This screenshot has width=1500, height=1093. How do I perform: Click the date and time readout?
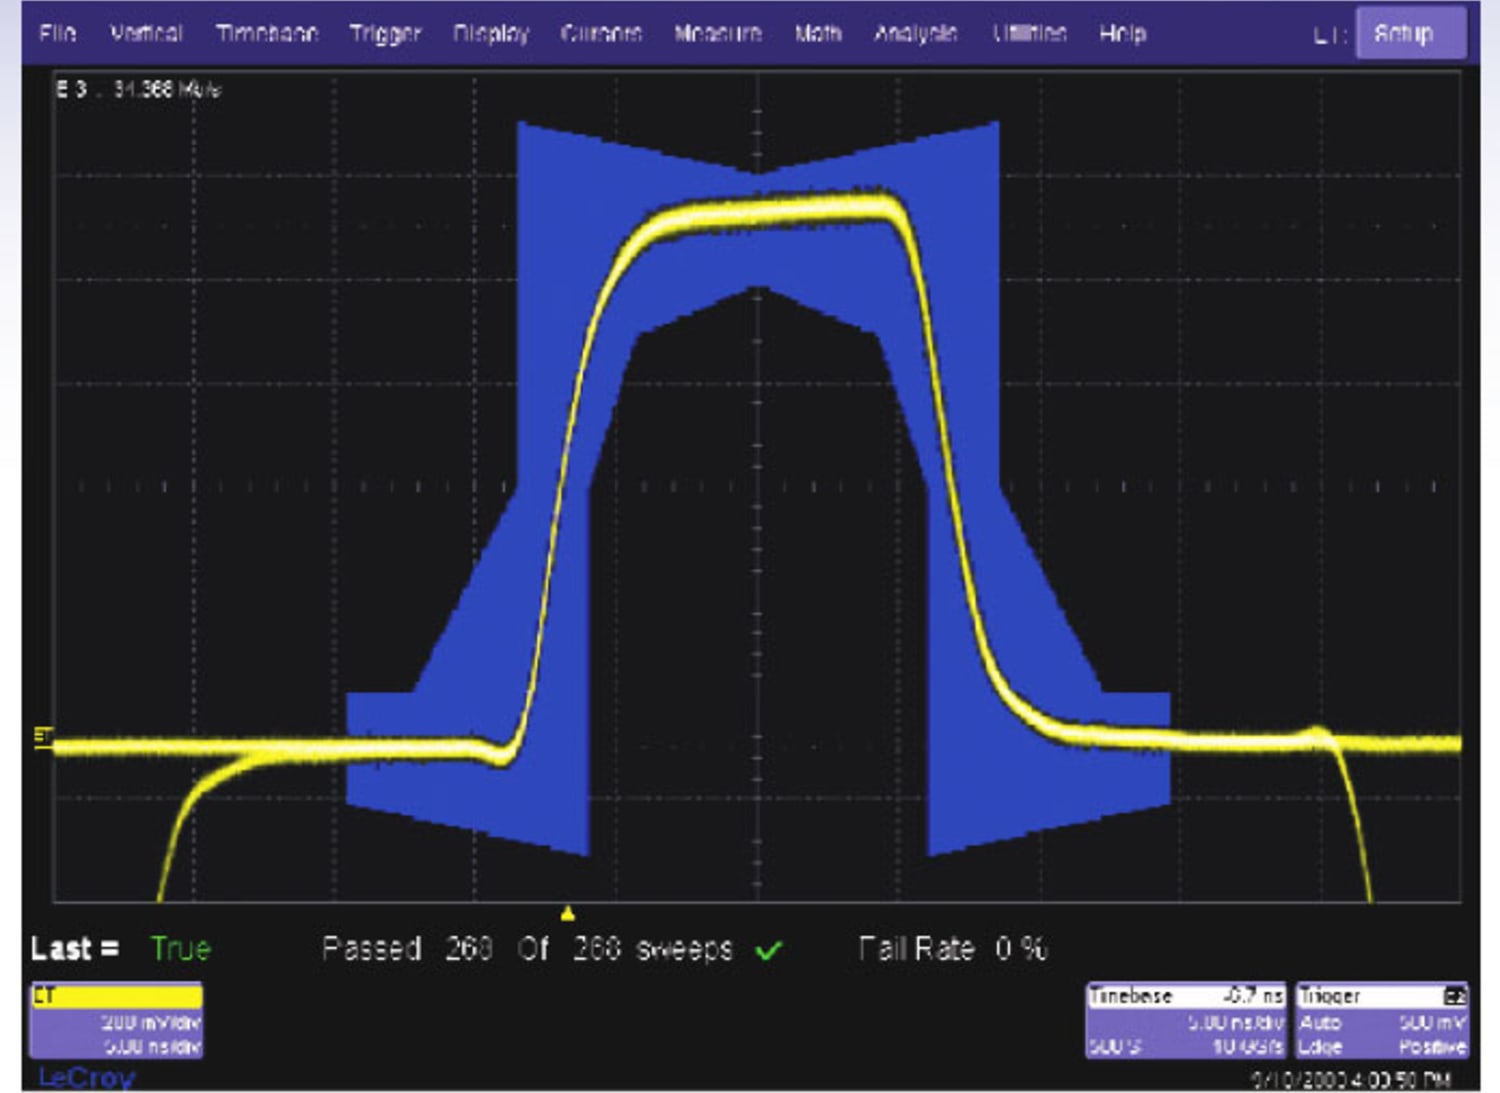[1352, 1080]
